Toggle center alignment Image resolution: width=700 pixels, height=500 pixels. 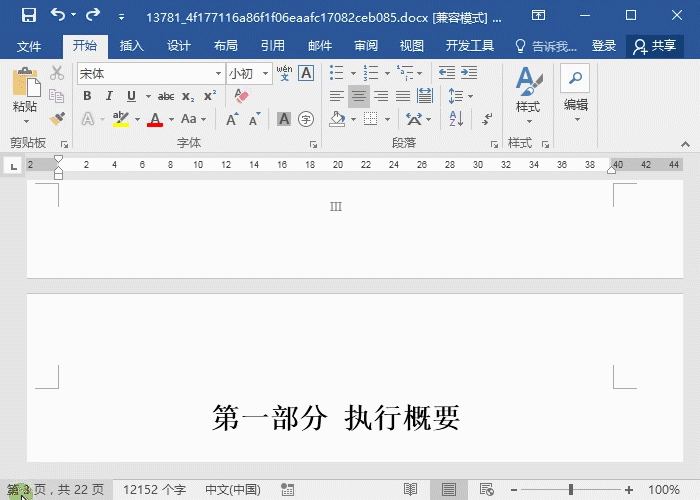[x=359, y=96]
